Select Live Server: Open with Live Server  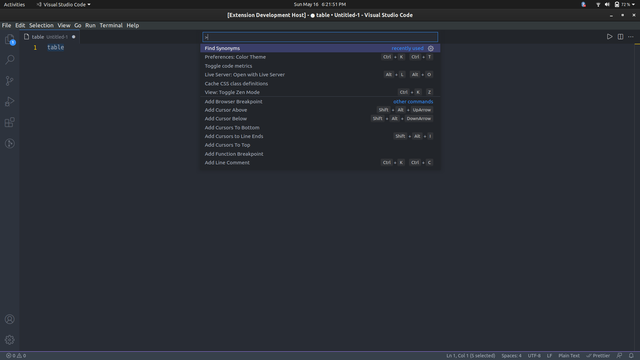(320, 75)
